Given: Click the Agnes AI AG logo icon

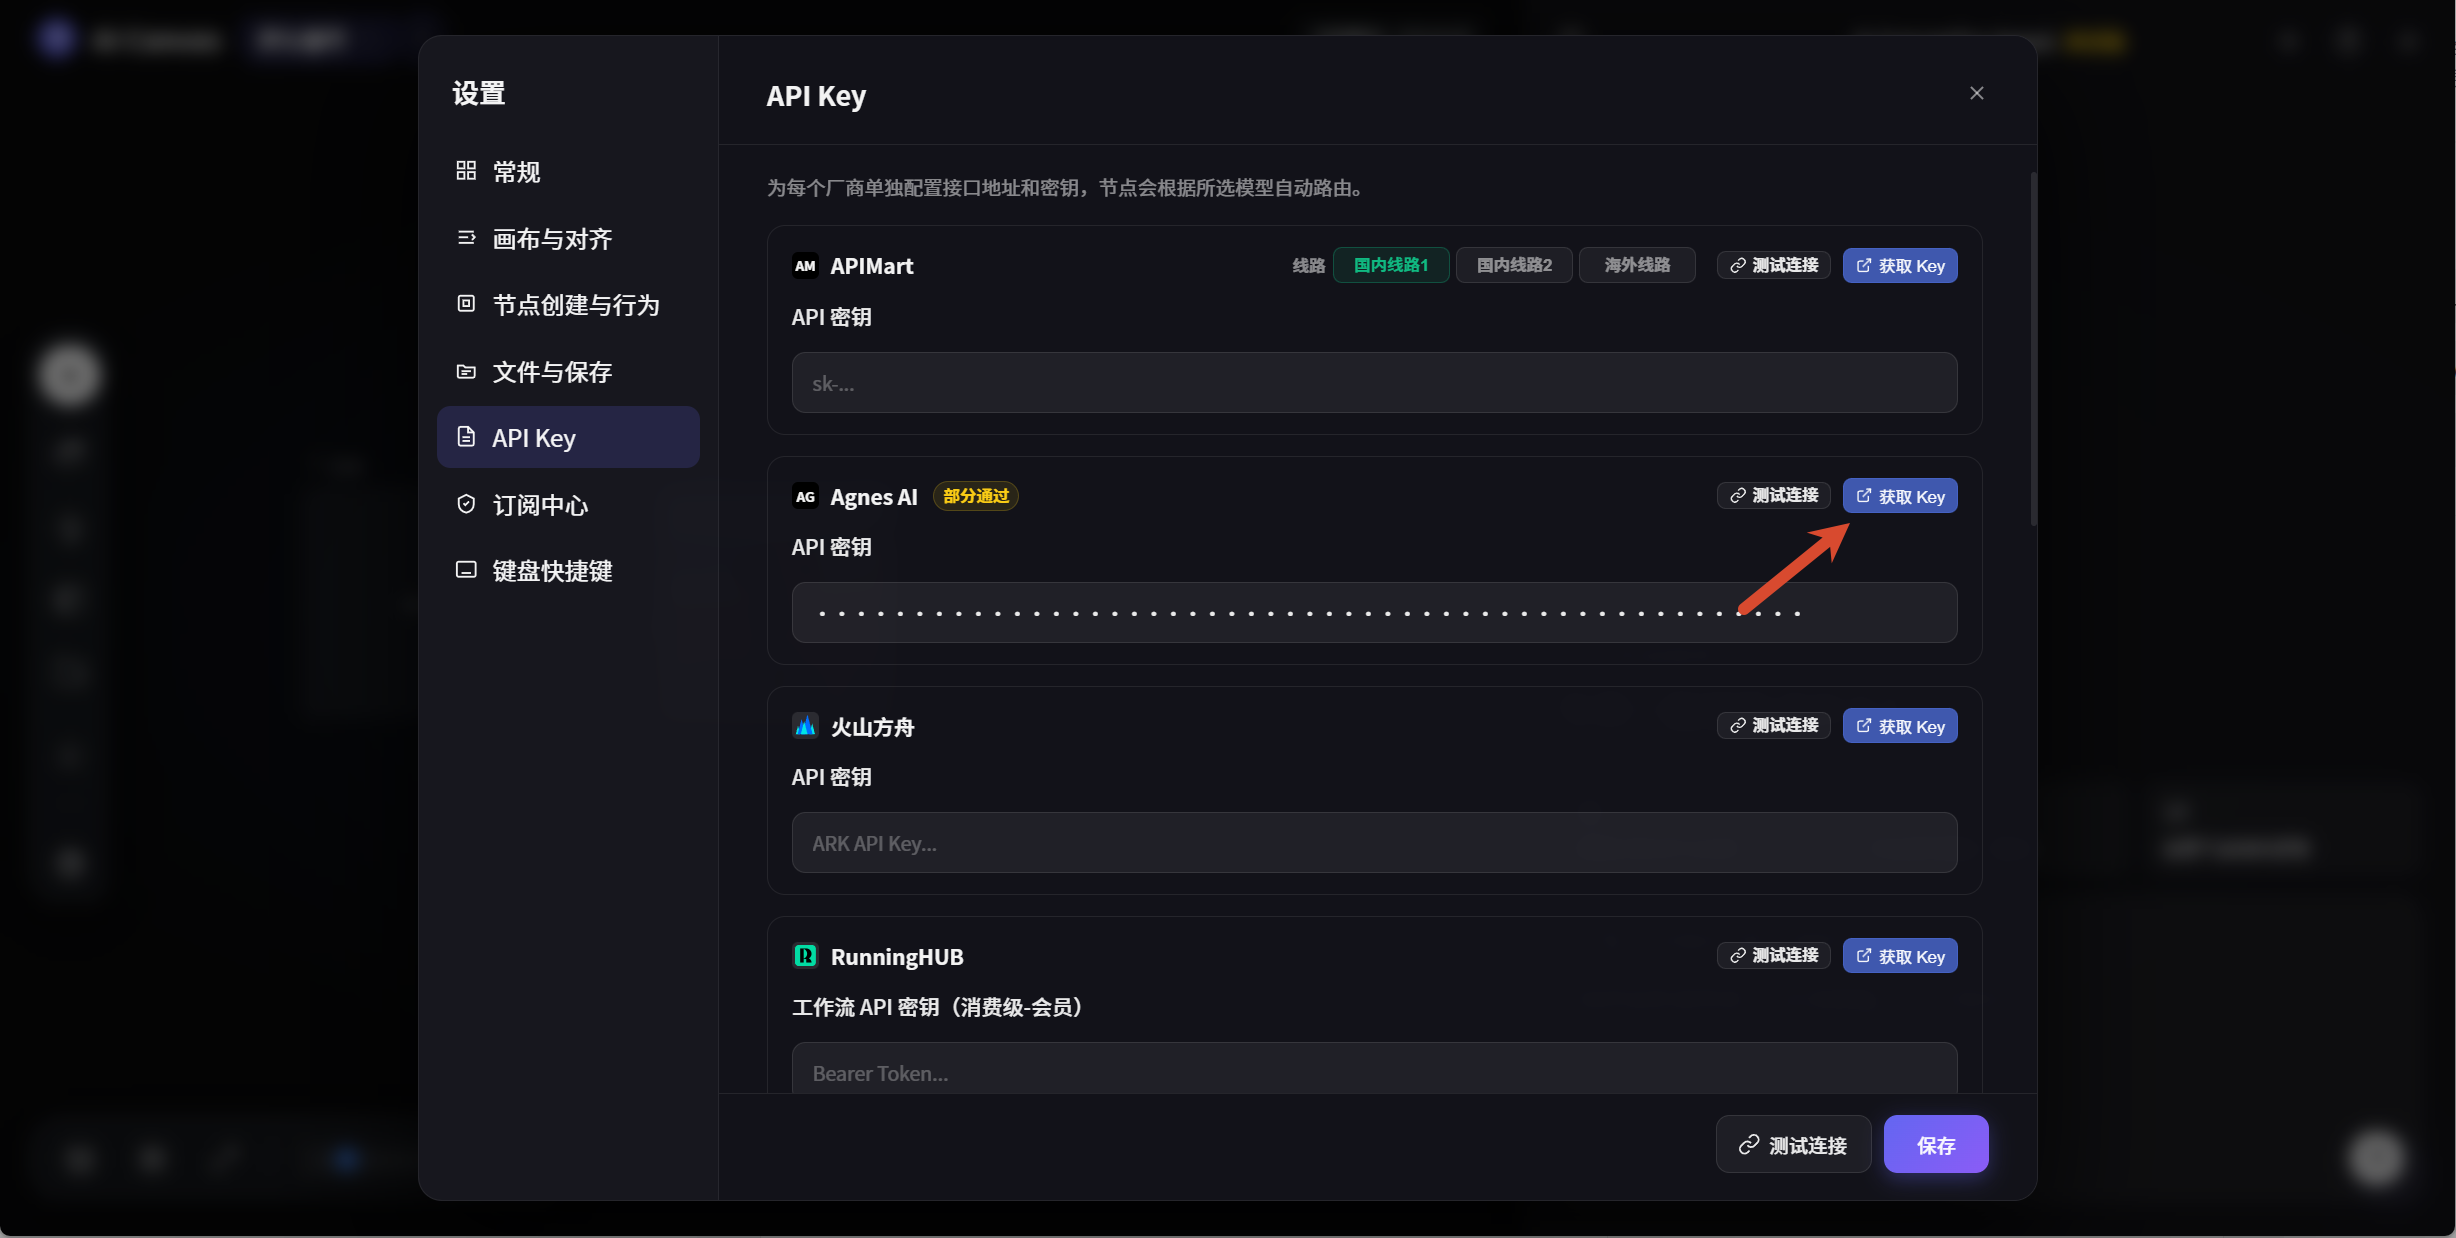Looking at the screenshot, I should click(805, 496).
